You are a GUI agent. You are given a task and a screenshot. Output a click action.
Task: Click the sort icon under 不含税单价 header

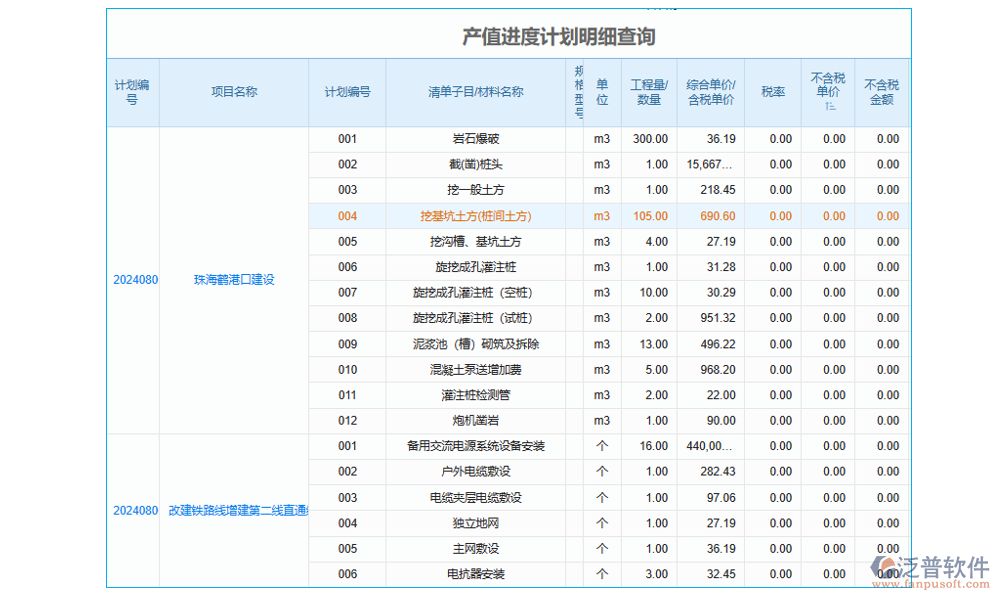(829, 107)
